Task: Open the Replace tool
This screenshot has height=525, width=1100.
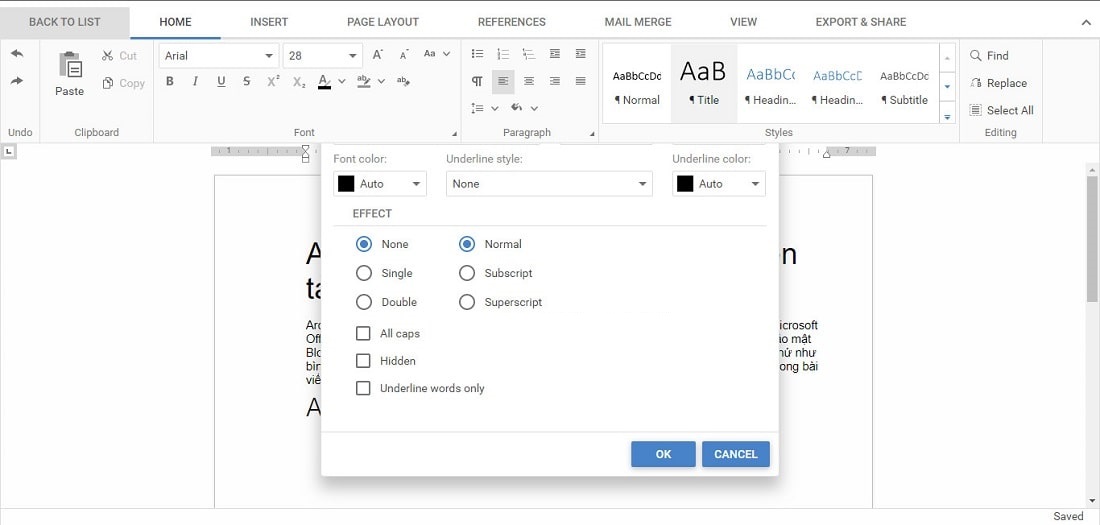Action: [x=998, y=83]
